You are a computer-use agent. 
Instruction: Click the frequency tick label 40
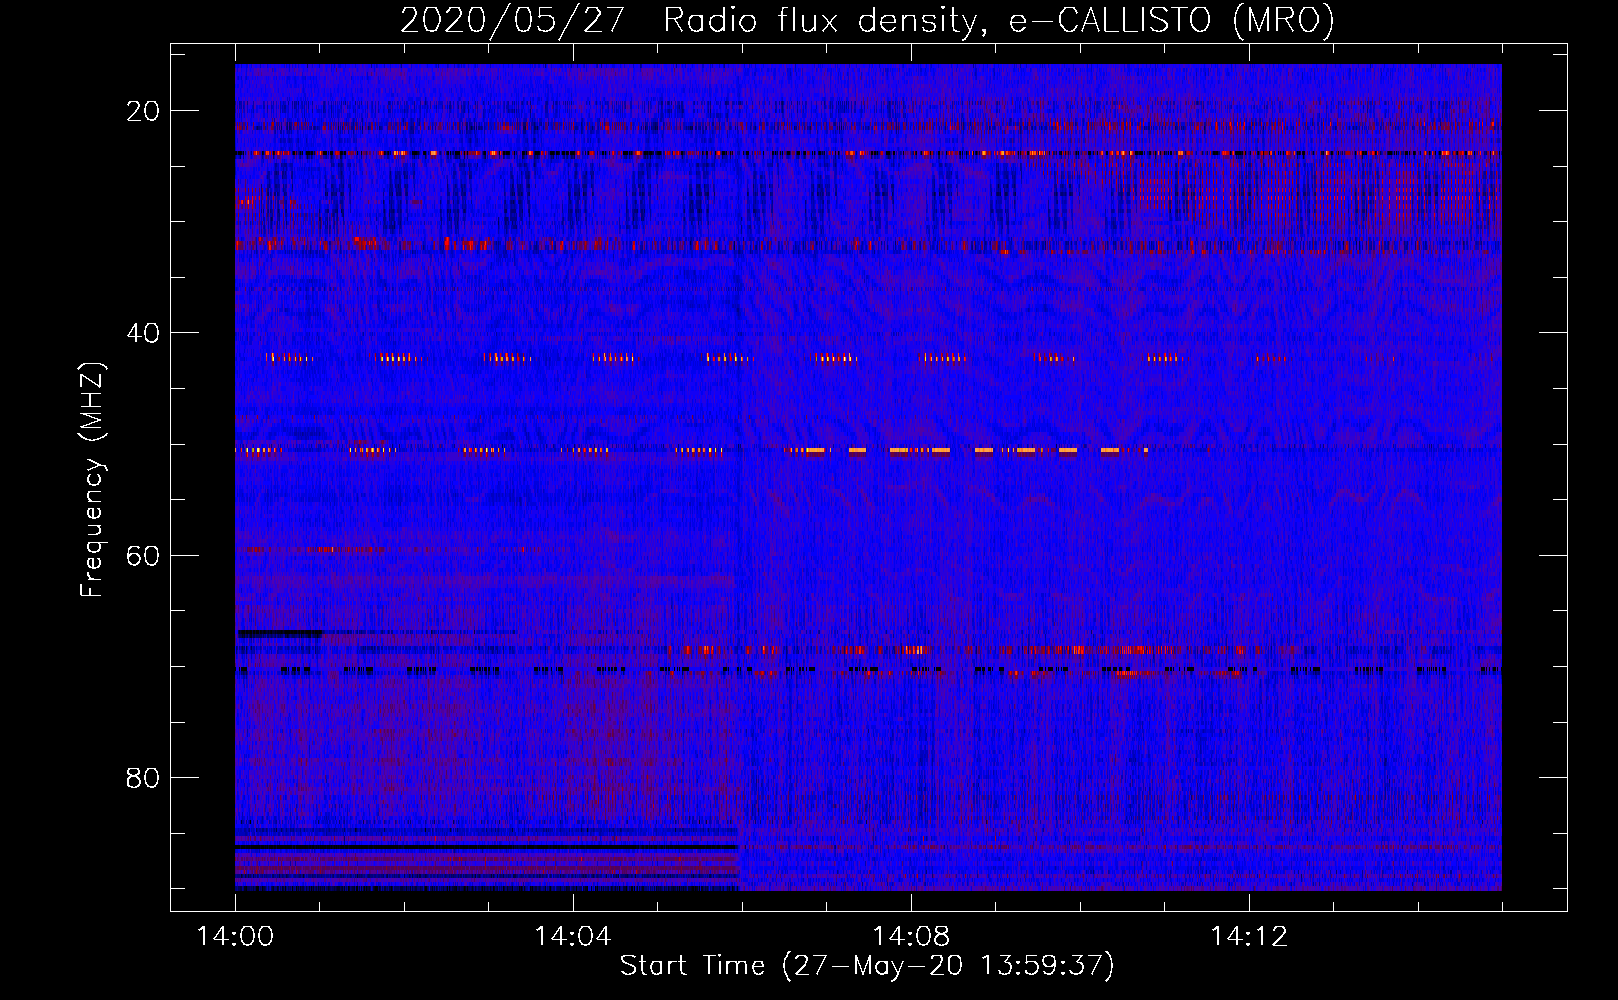point(143,332)
